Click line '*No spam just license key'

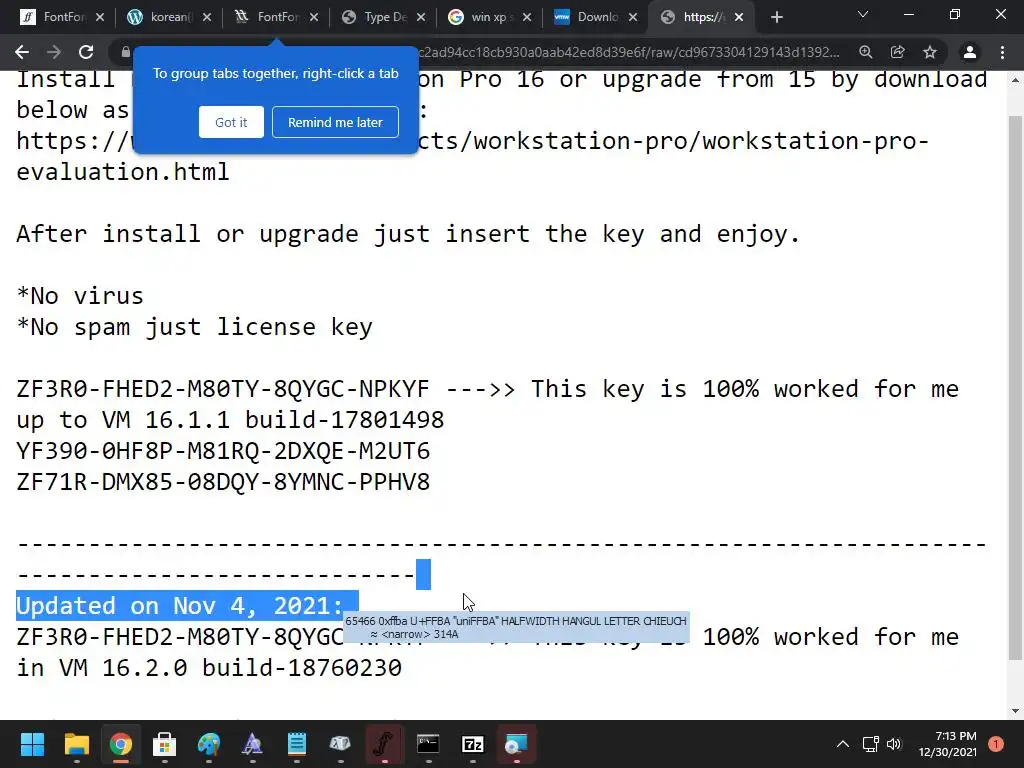pyautogui.click(x=195, y=327)
